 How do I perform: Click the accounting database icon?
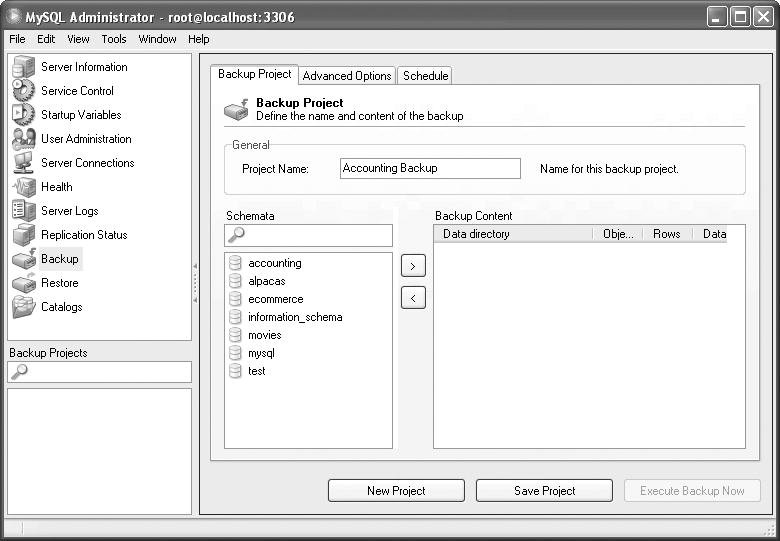(x=235, y=263)
